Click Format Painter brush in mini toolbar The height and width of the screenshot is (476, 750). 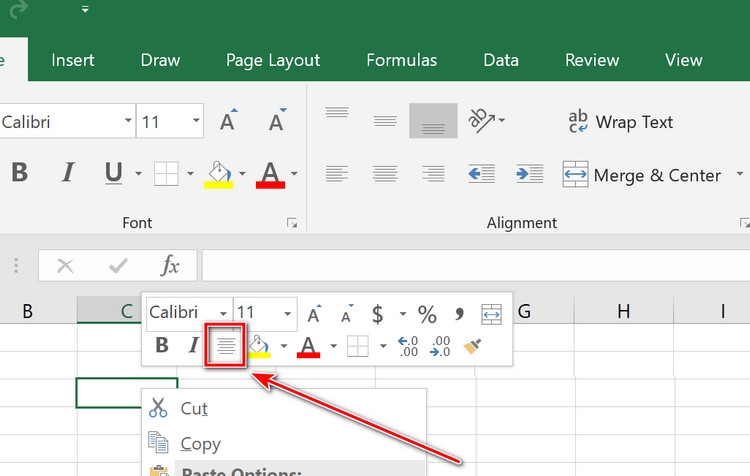473,345
